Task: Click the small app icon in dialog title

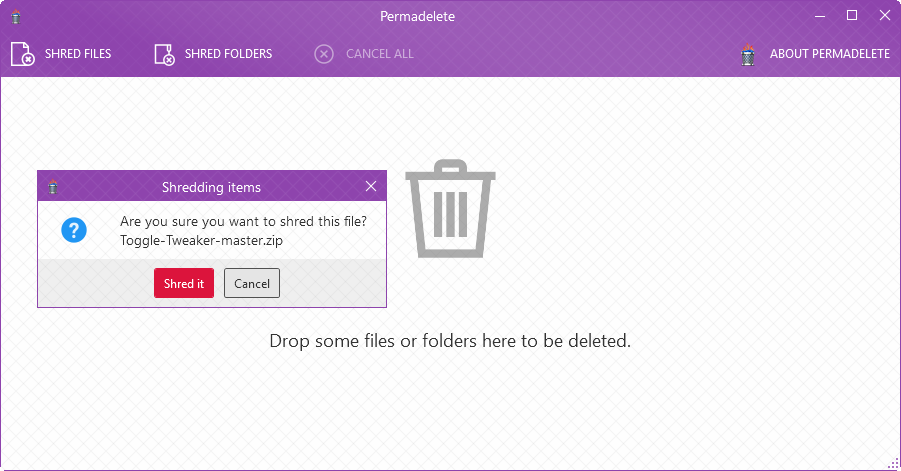Action: point(53,186)
